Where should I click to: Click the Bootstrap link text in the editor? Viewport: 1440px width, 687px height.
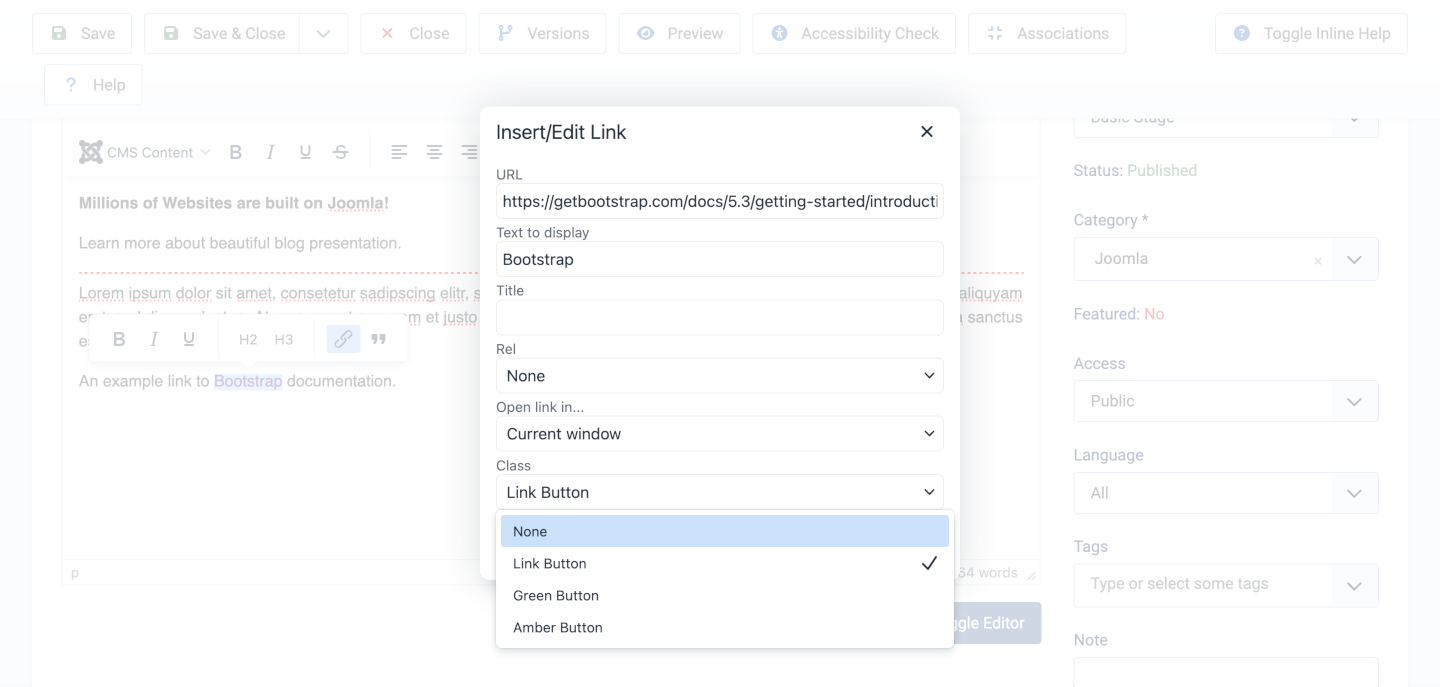click(x=248, y=381)
